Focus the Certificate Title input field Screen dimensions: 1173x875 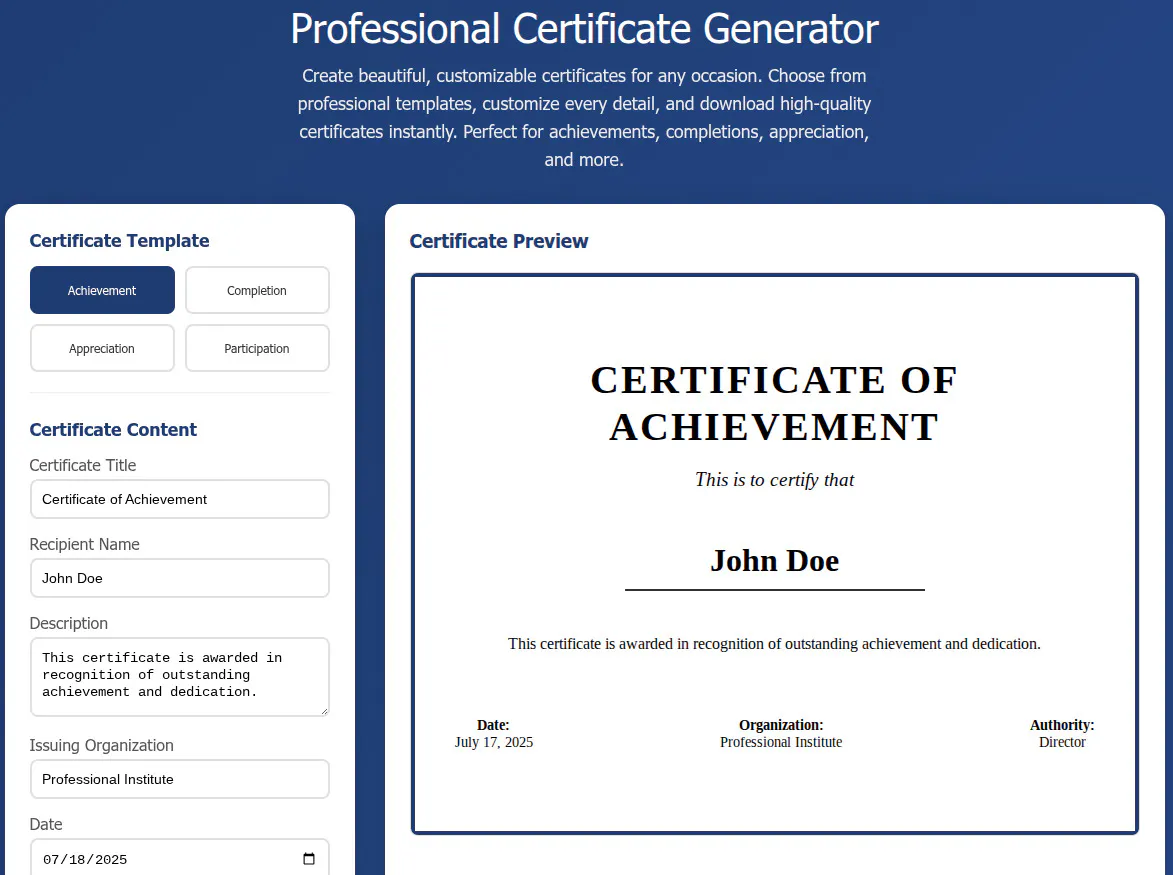[180, 499]
